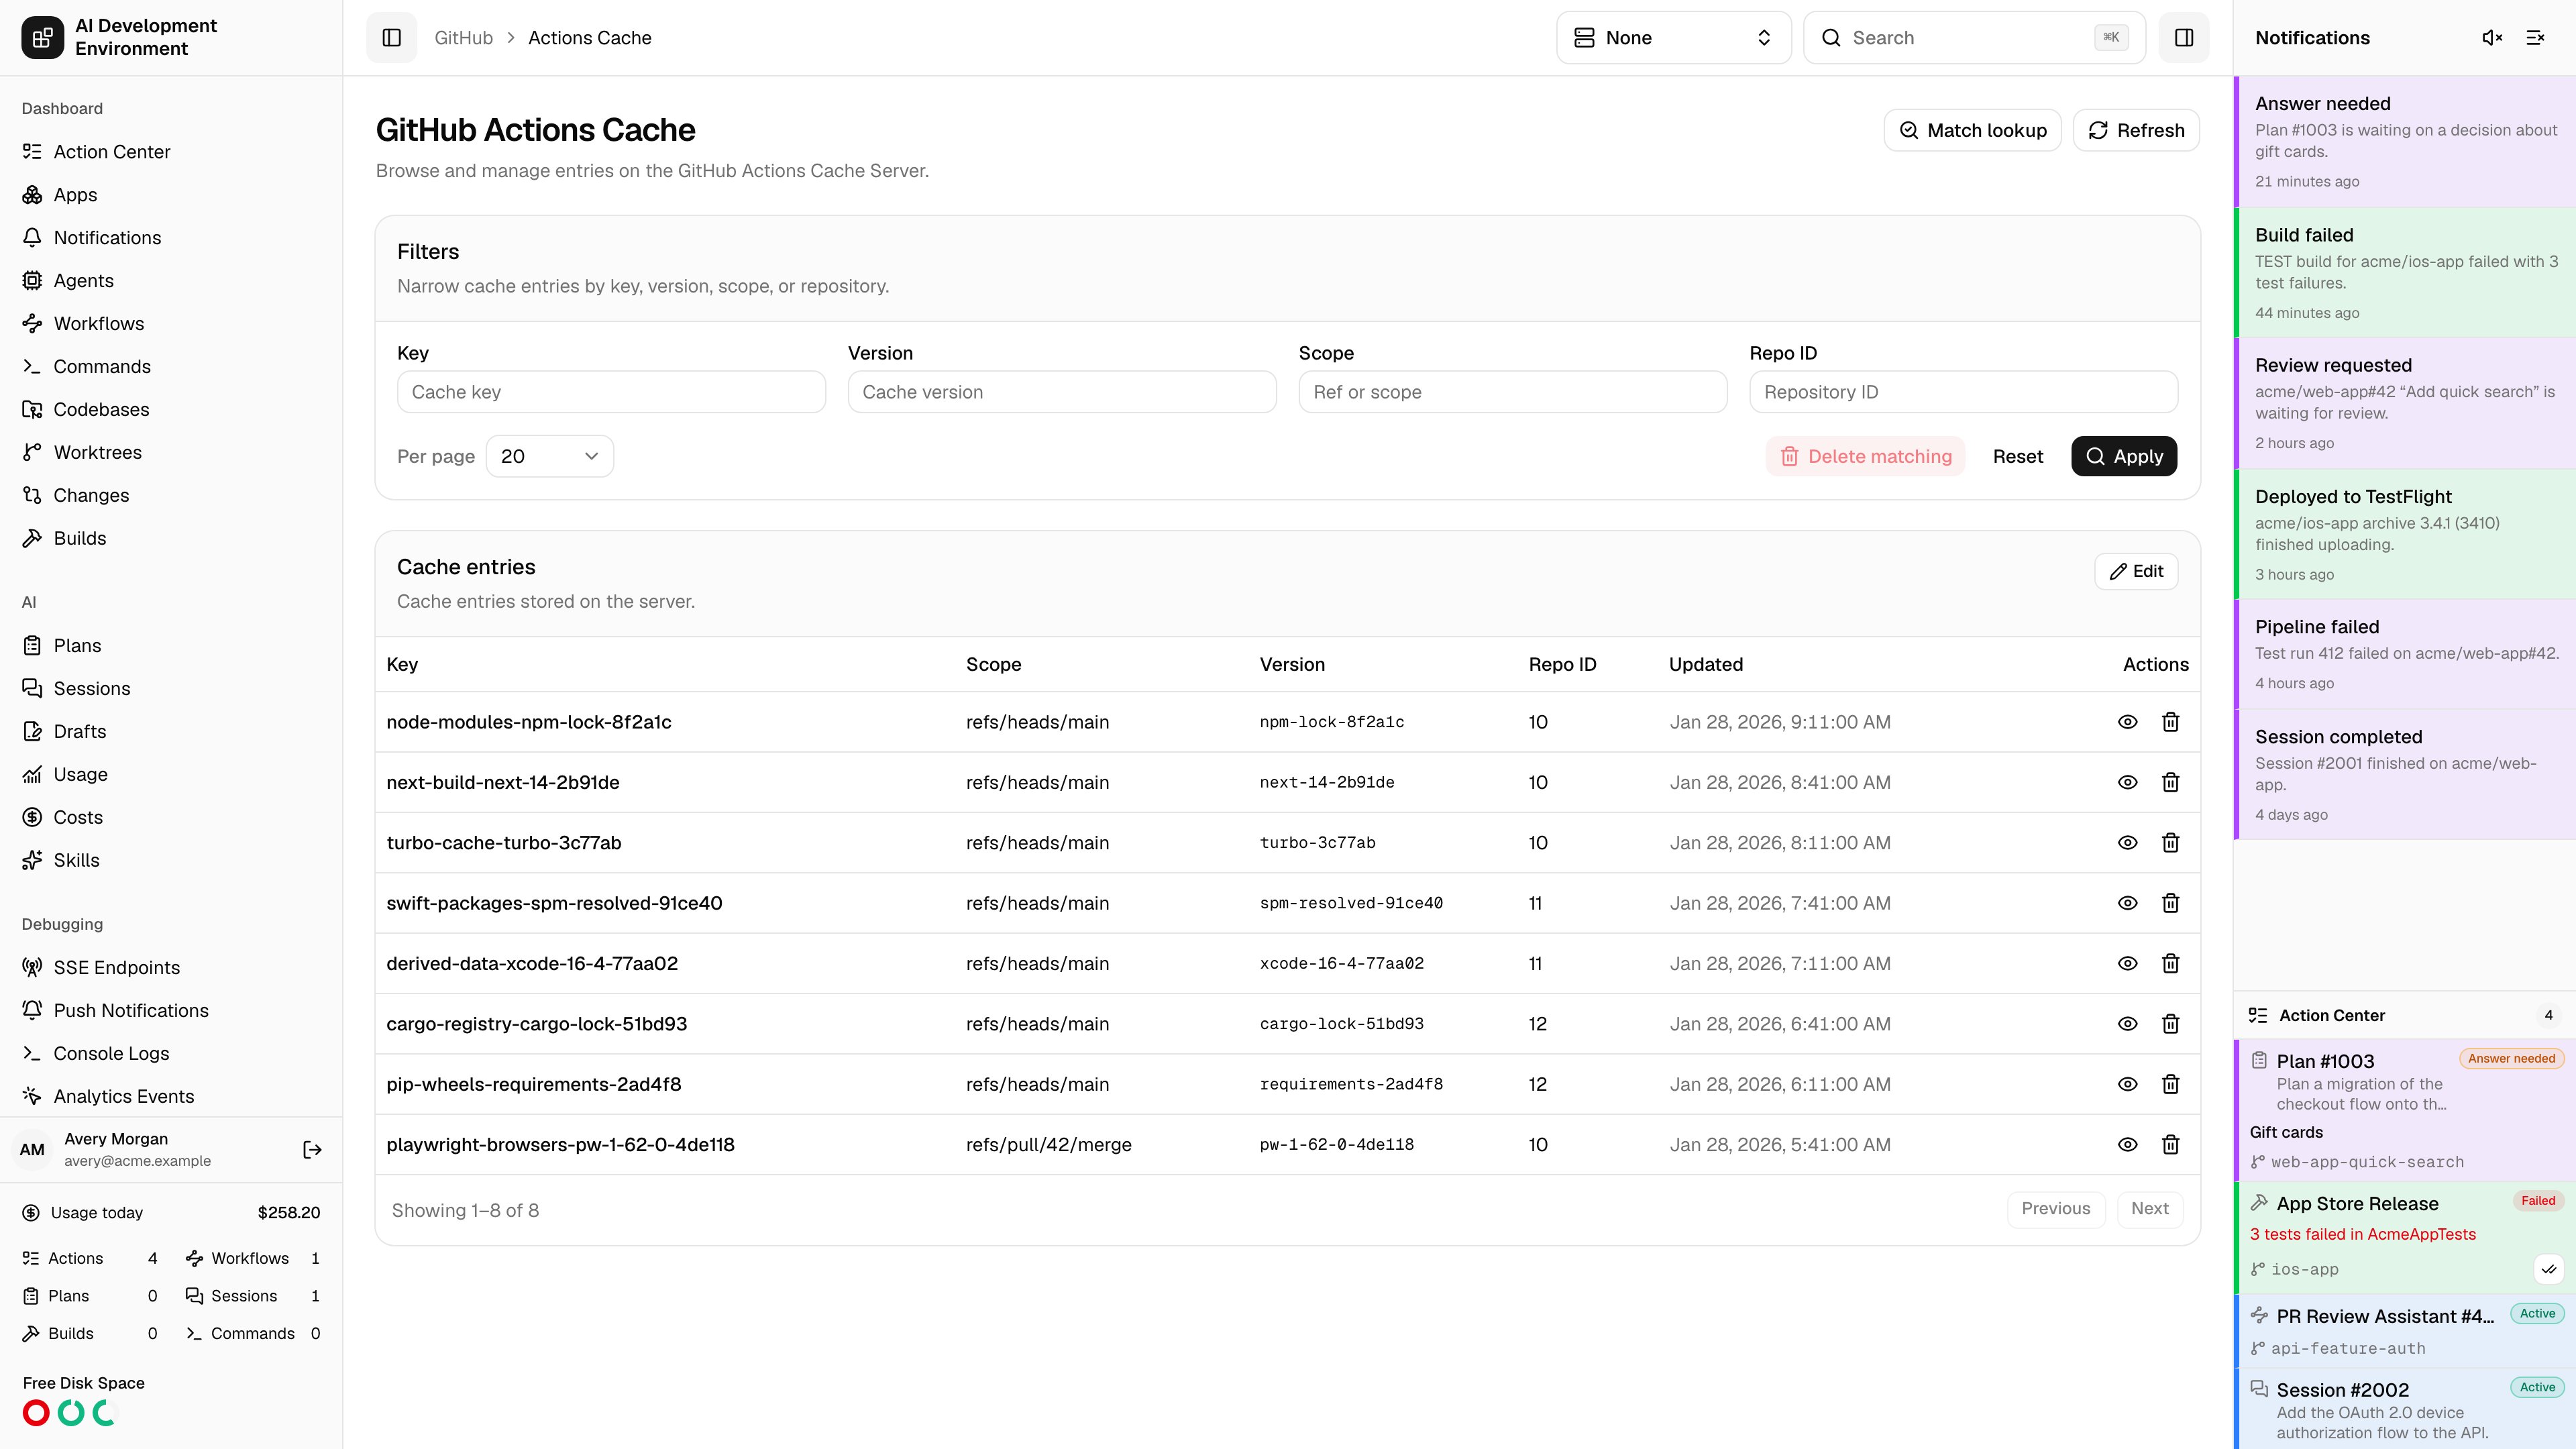The height and width of the screenshot is (1449, 2576).
Task: Refresh the cache entries list
Action: (2135, 130)
